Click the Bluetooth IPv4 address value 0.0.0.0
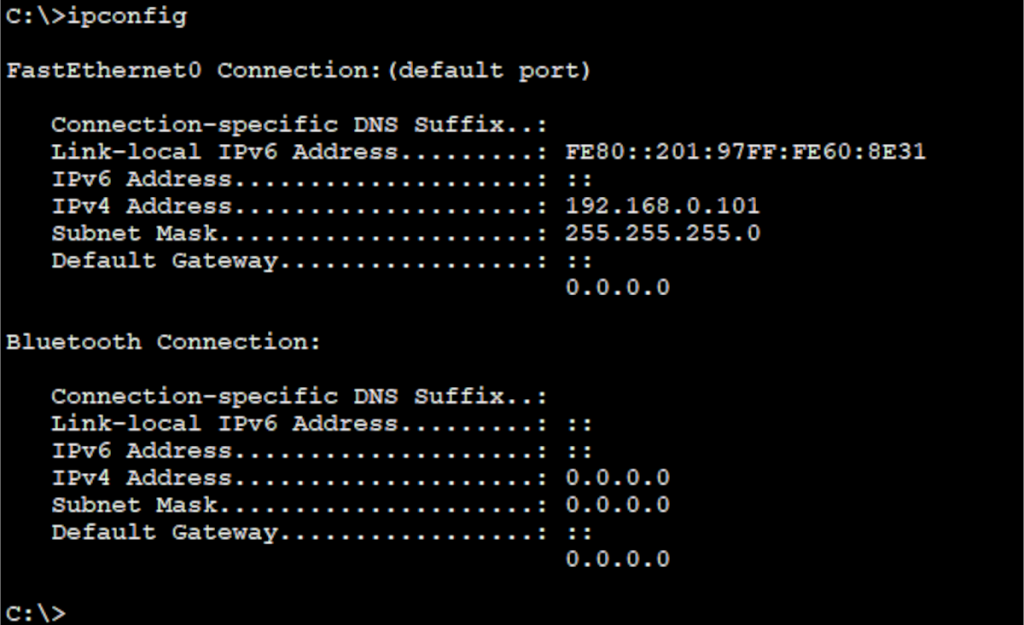The height and width of the screenshot is (625, 1024). (x=617, y=478)
